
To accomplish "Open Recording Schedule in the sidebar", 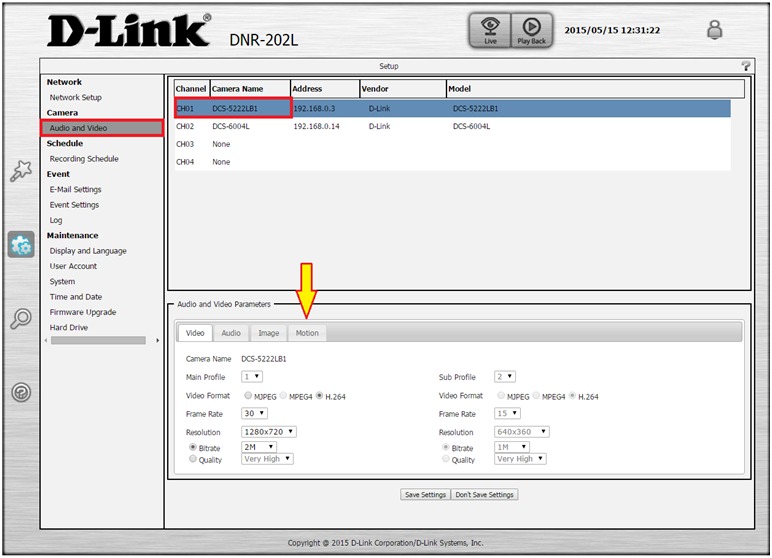I will pyautogui.click(x=84, y=159).
